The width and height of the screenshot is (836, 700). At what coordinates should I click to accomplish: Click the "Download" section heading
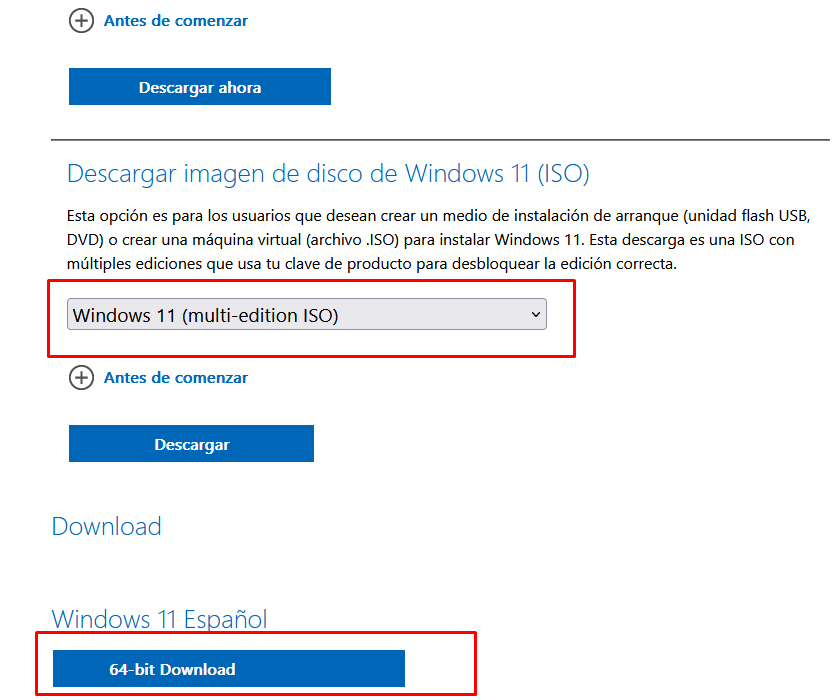[x=106, y=526]
